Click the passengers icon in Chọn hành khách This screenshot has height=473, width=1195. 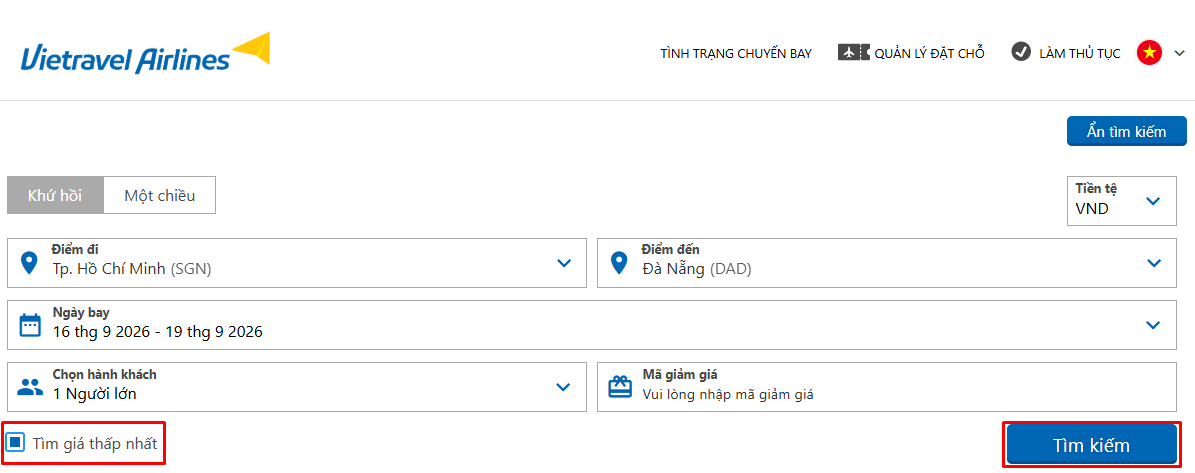click(30, 387)
